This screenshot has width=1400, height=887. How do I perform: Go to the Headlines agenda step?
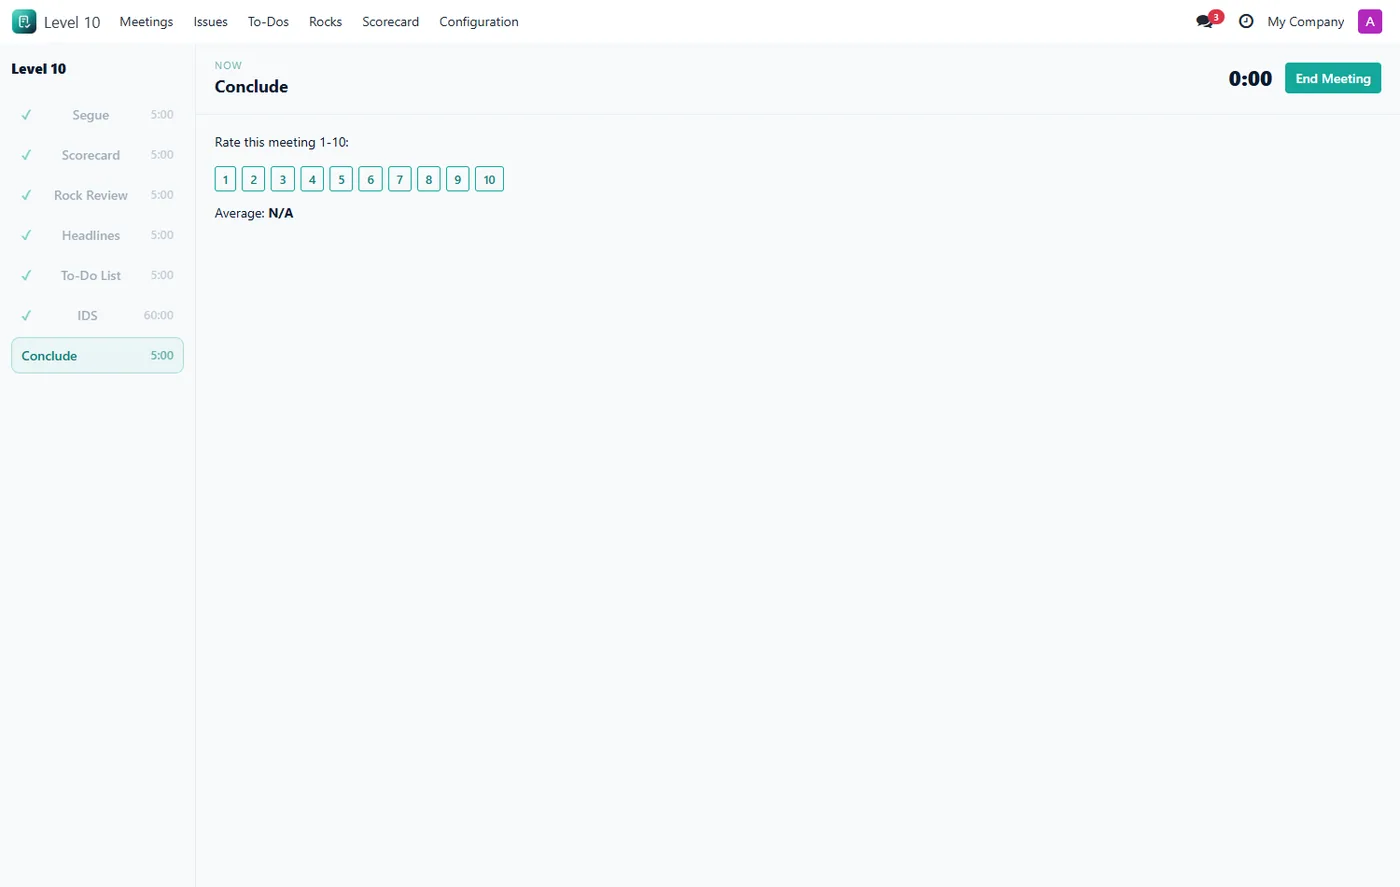(97, 235)
